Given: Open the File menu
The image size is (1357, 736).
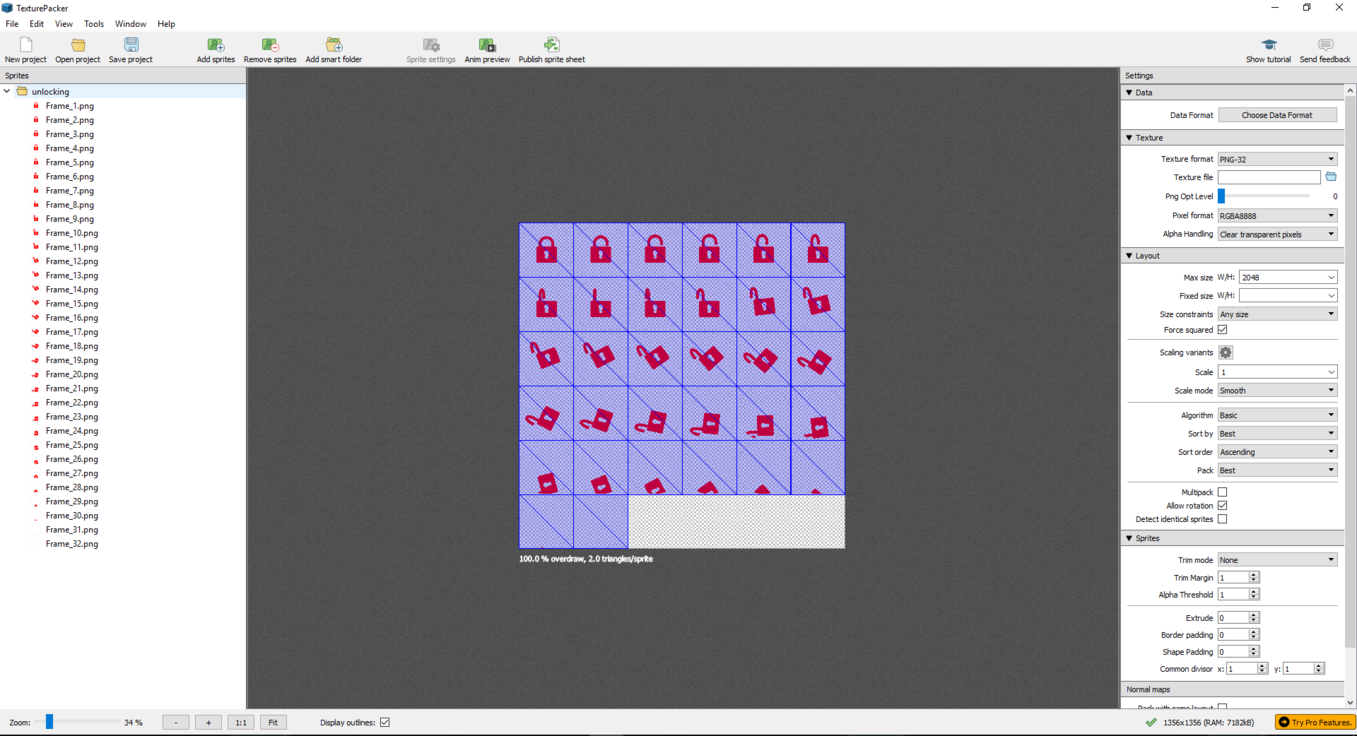Looking at the screenshot, I should [x=12, y=24].
